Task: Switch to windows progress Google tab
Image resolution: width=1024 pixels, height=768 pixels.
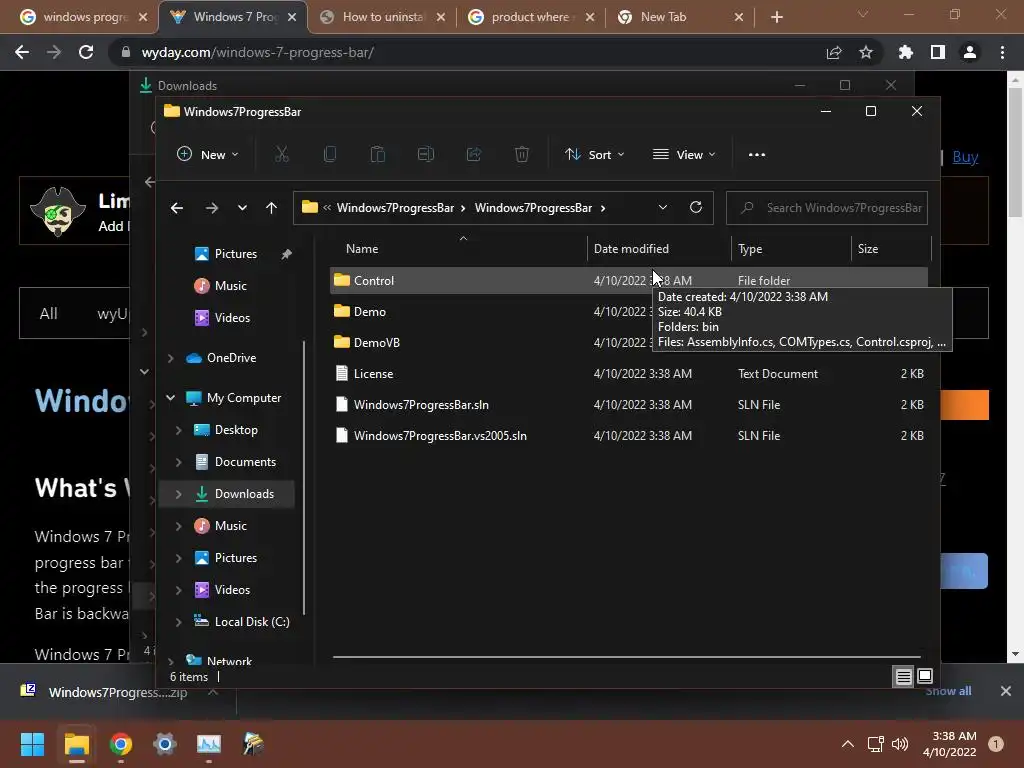Action: coord(85,17)
